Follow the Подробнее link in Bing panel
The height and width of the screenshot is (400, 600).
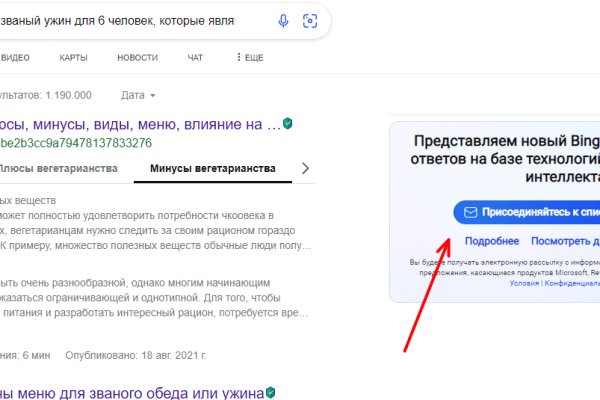[492, 241]
